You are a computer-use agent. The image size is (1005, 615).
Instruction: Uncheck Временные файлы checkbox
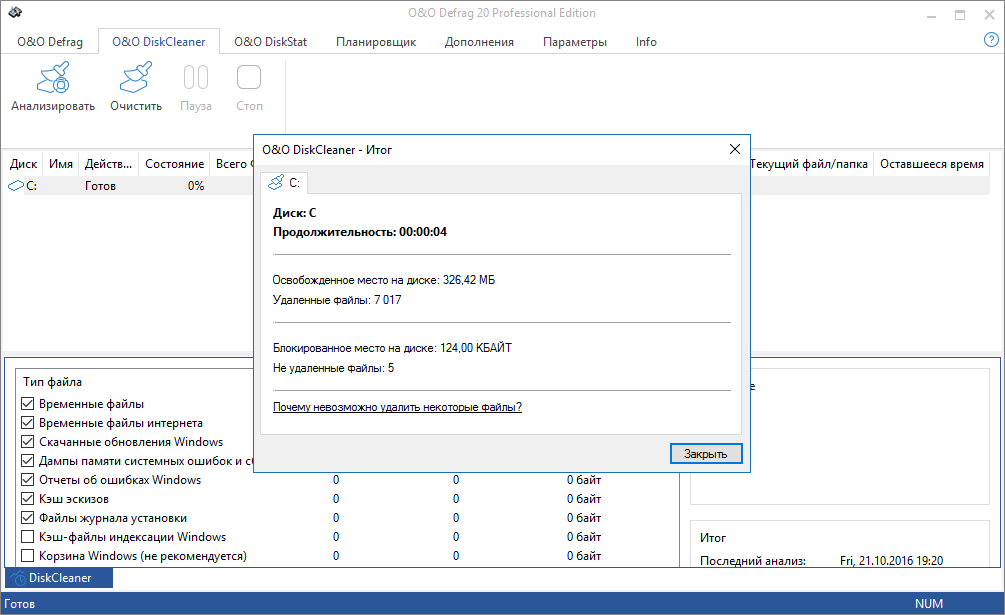tap(28, 404)
